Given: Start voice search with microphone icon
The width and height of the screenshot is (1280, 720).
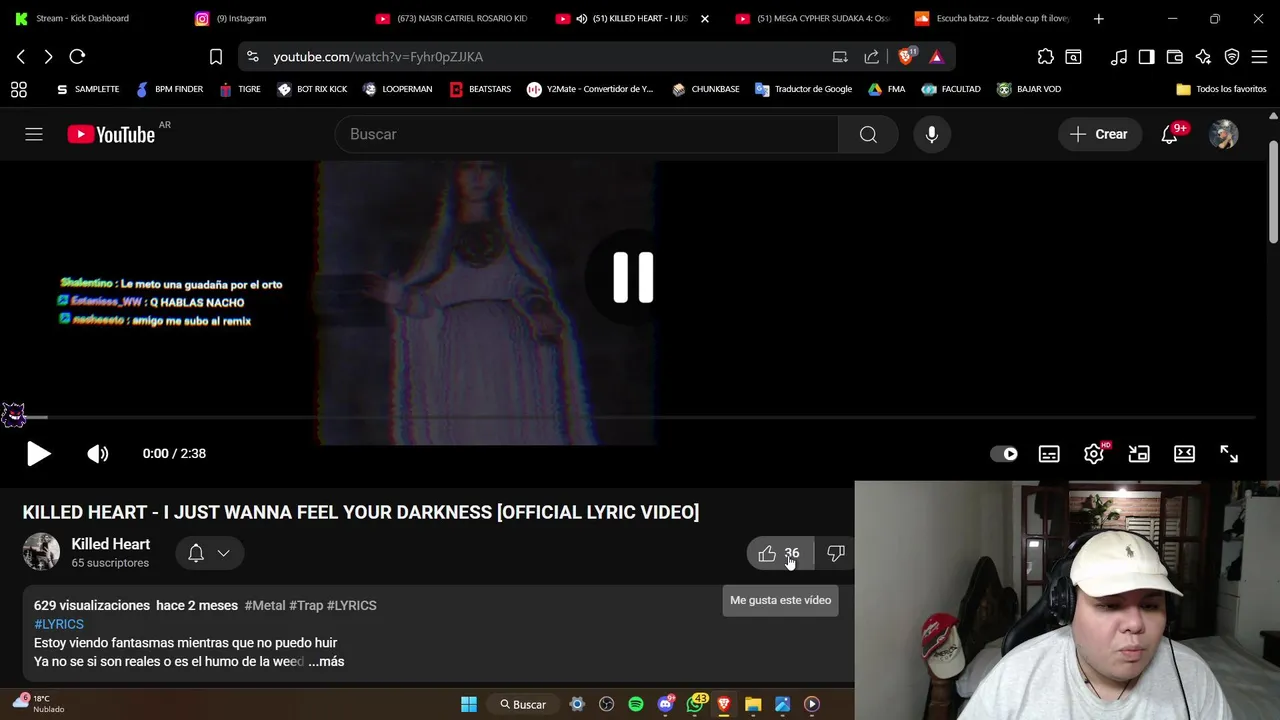Looking at the screenshot, I should coord(932,134).
